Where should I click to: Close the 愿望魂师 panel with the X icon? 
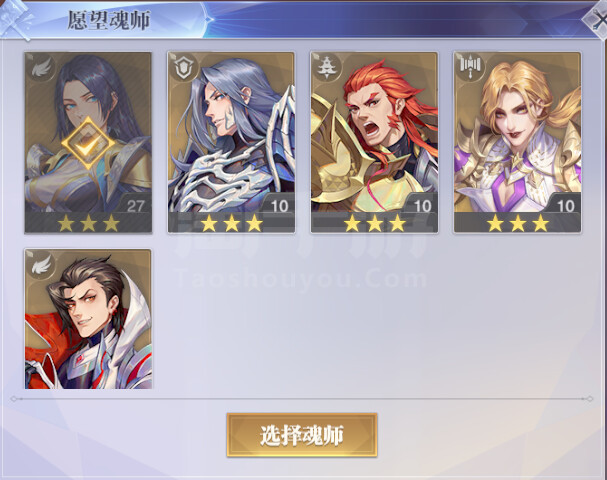(x=598, y=19)
